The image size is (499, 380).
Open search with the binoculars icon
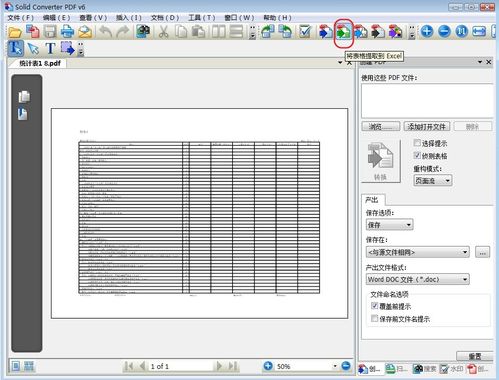coord(143,32)
